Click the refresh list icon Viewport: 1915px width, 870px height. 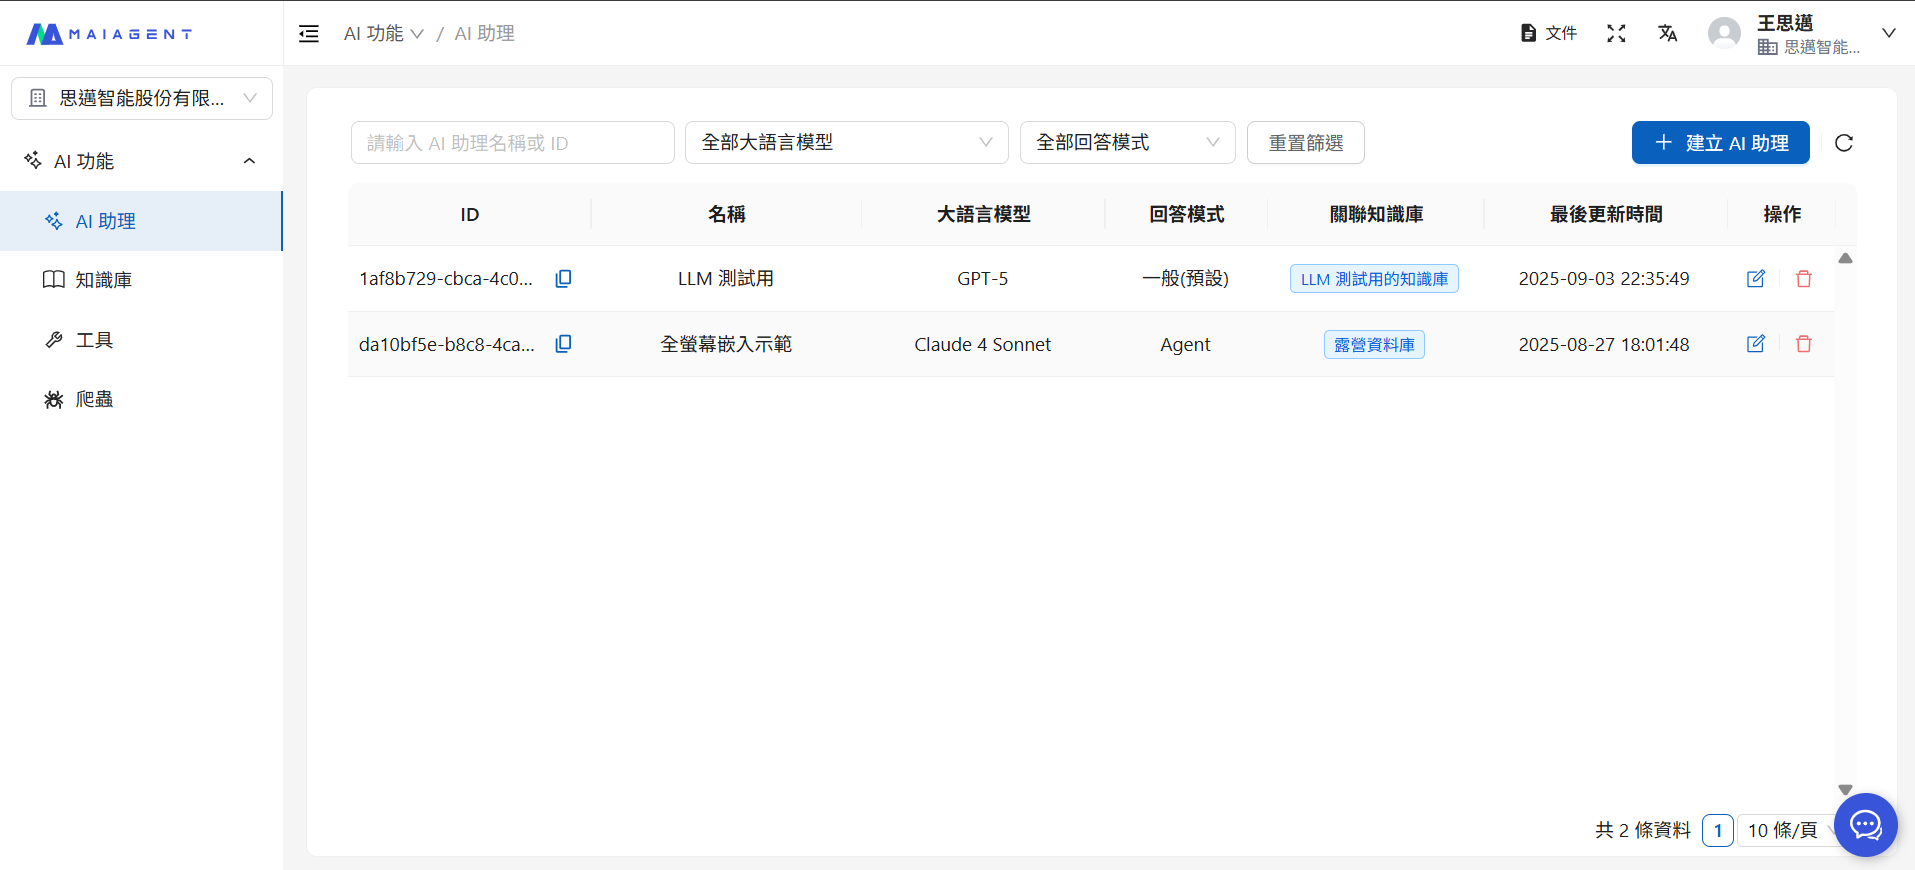[x=1843, y=143]
